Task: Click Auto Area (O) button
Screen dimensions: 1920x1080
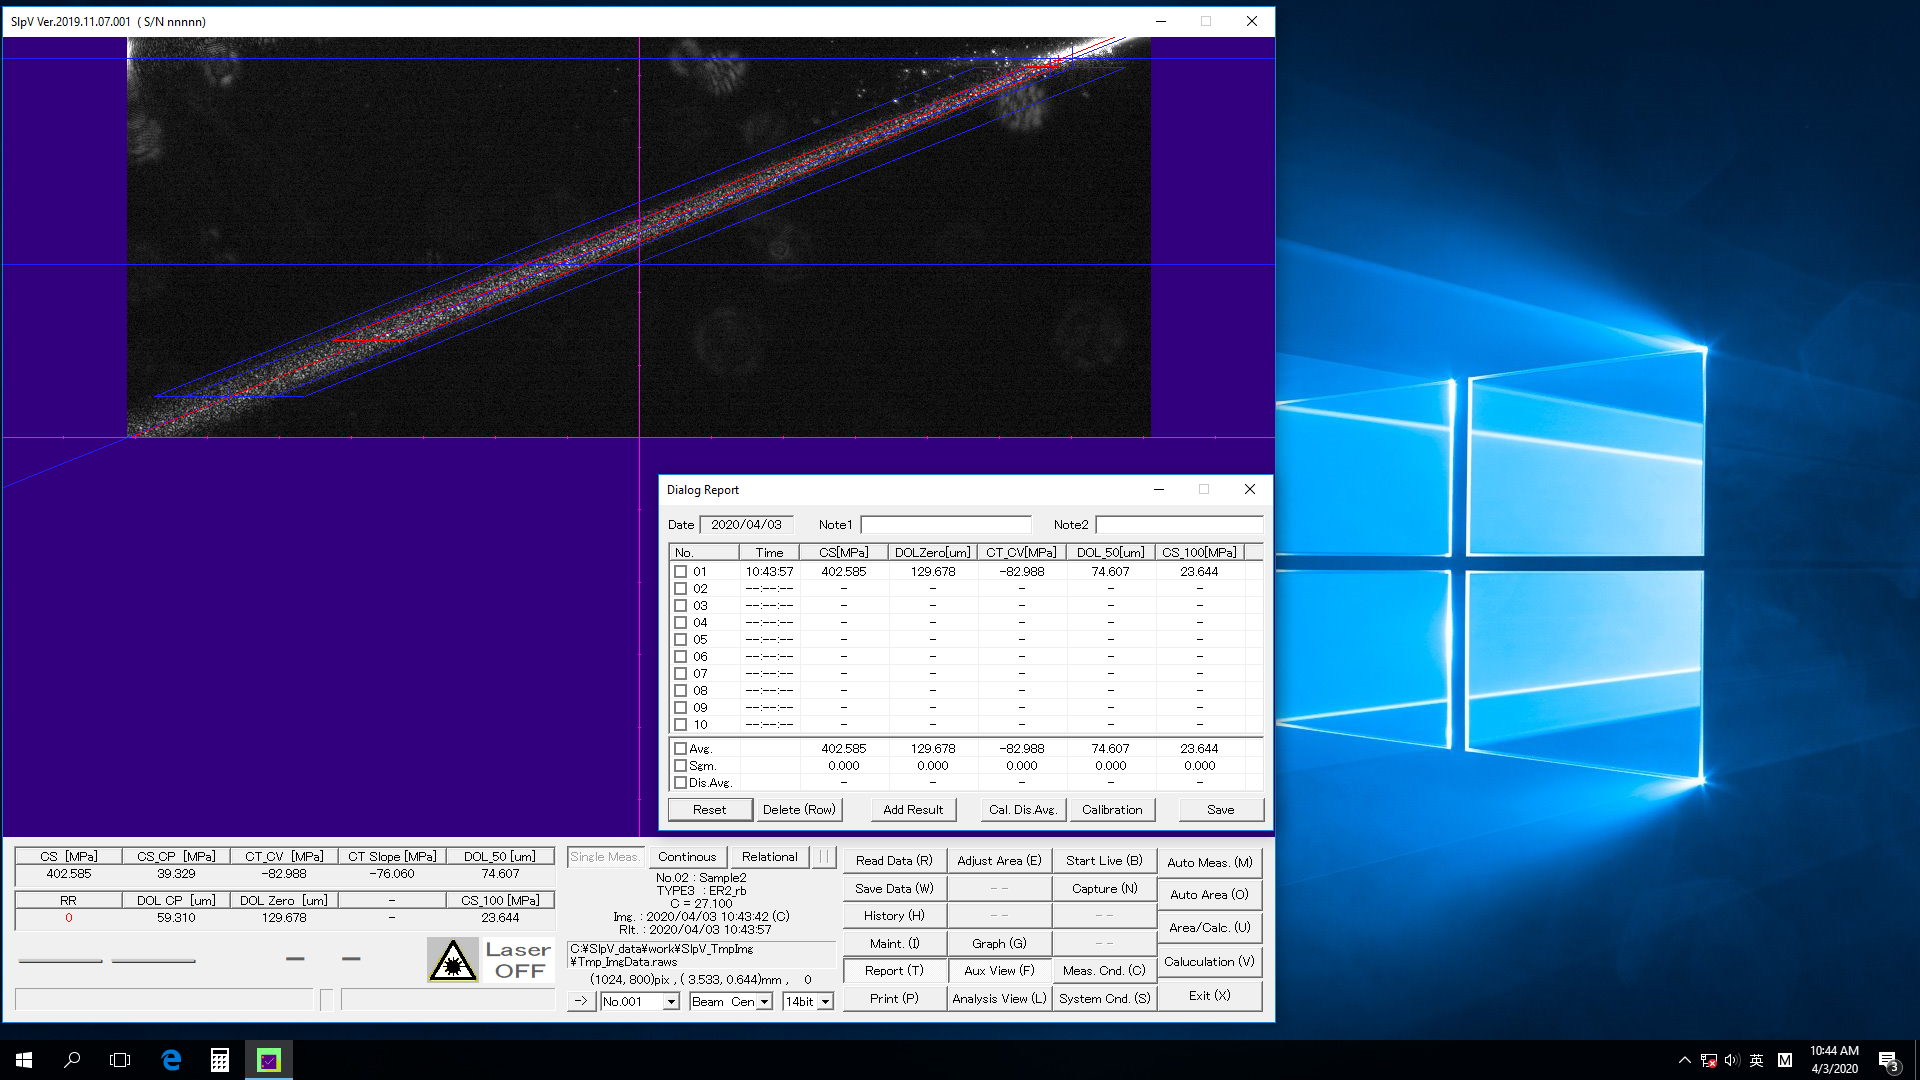Action: click(1209, 895)
